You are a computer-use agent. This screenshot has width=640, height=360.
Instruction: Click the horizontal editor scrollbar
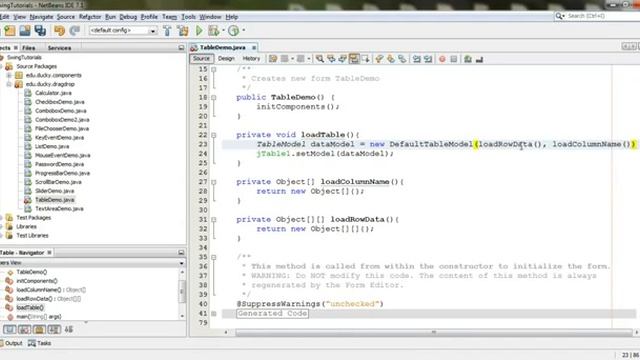433,333
